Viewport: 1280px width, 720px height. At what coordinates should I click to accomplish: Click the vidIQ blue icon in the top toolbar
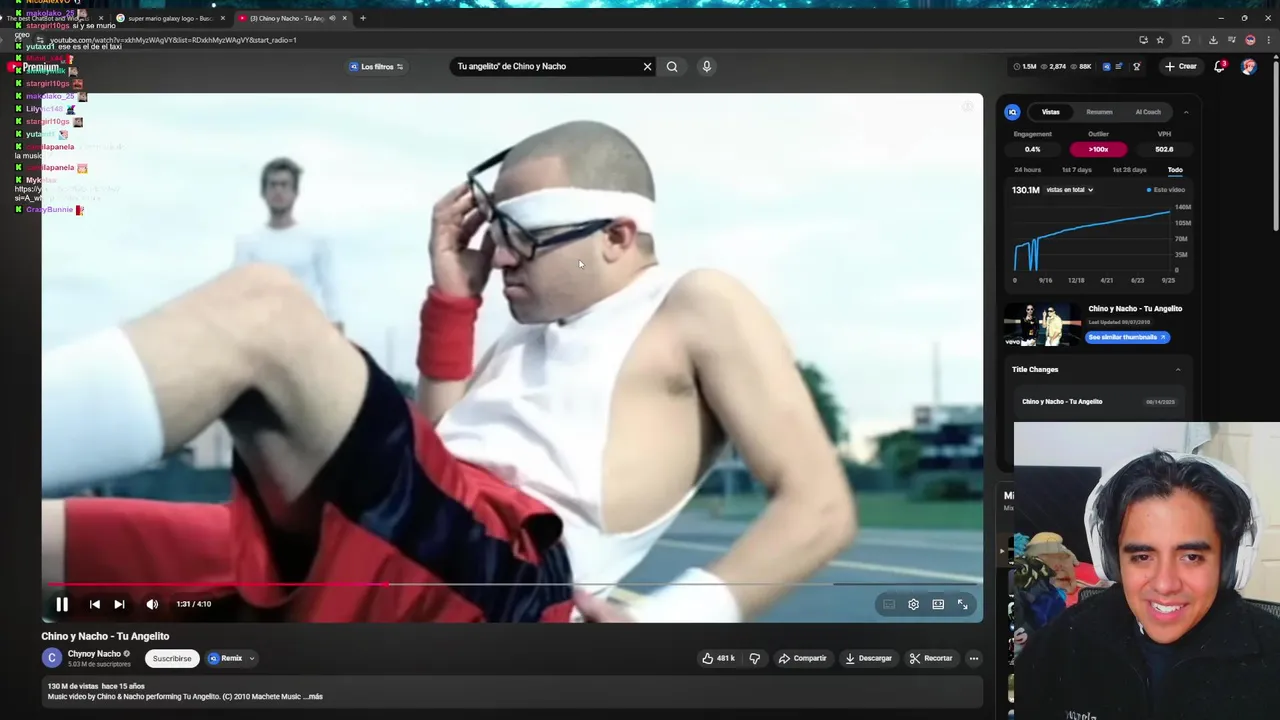(1106, 67)
